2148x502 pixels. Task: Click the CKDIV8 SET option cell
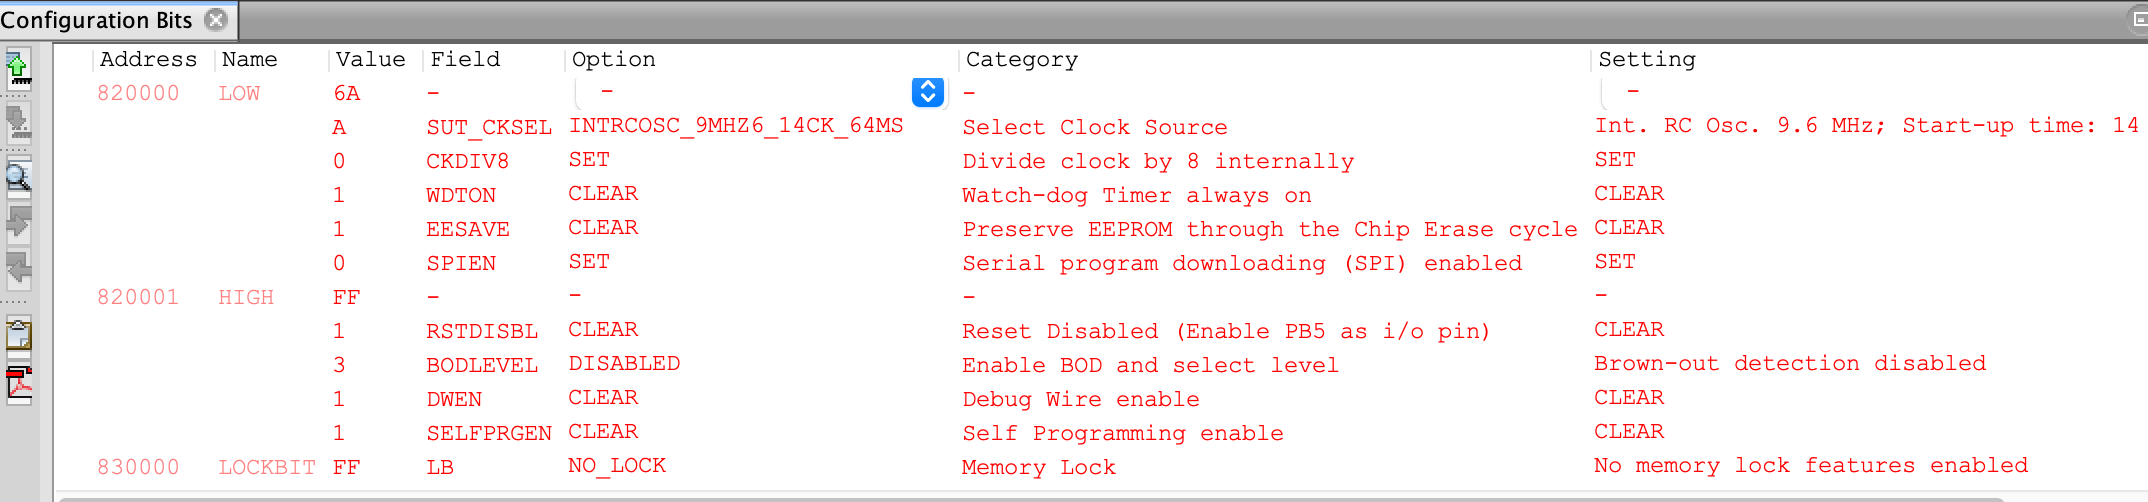coord(589,160)
